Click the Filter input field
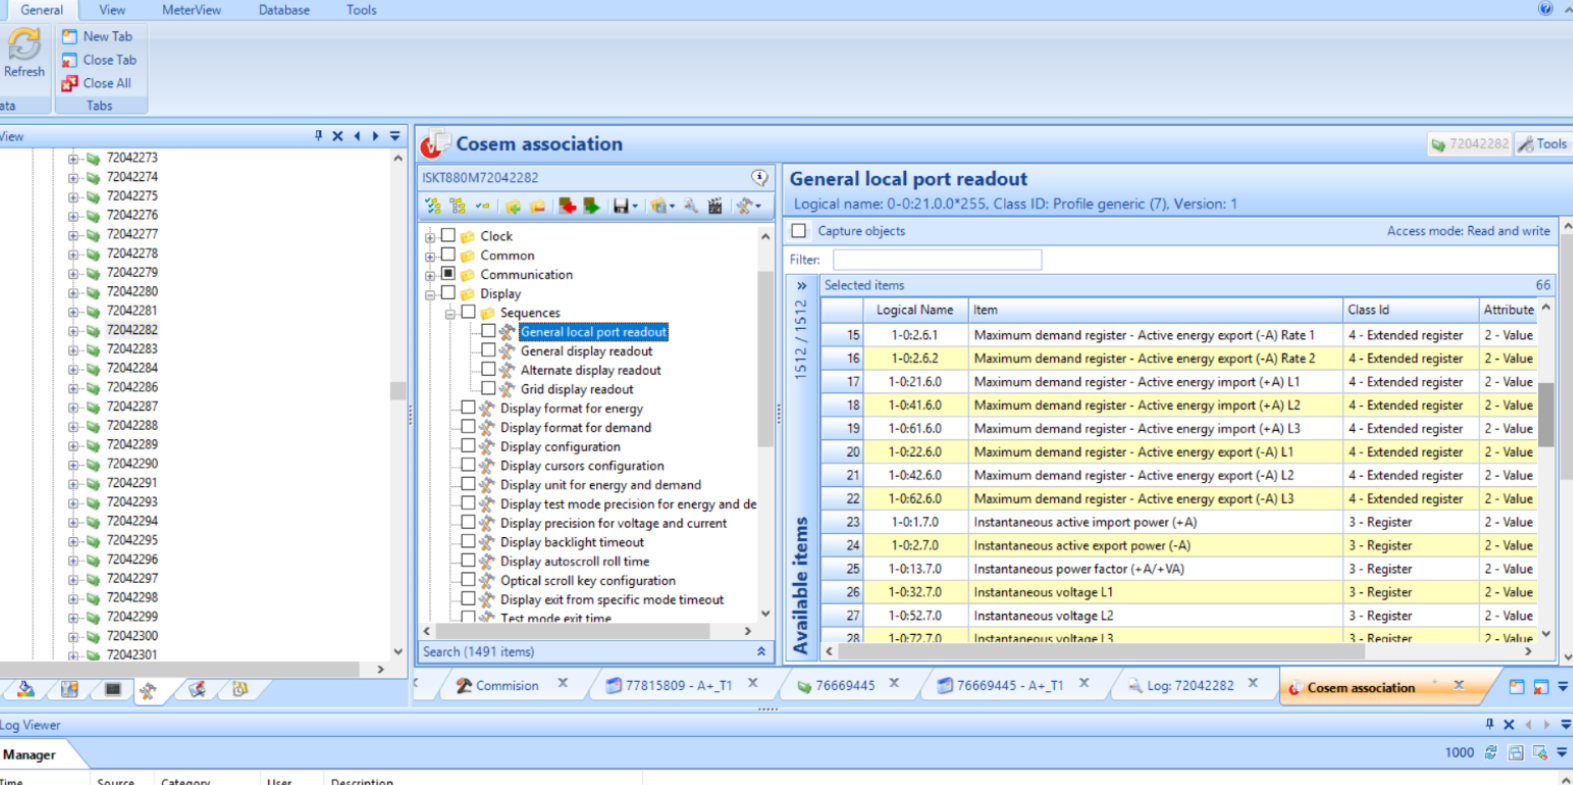This screenshot has width=1573, height=785. click(x=937, y=260)
